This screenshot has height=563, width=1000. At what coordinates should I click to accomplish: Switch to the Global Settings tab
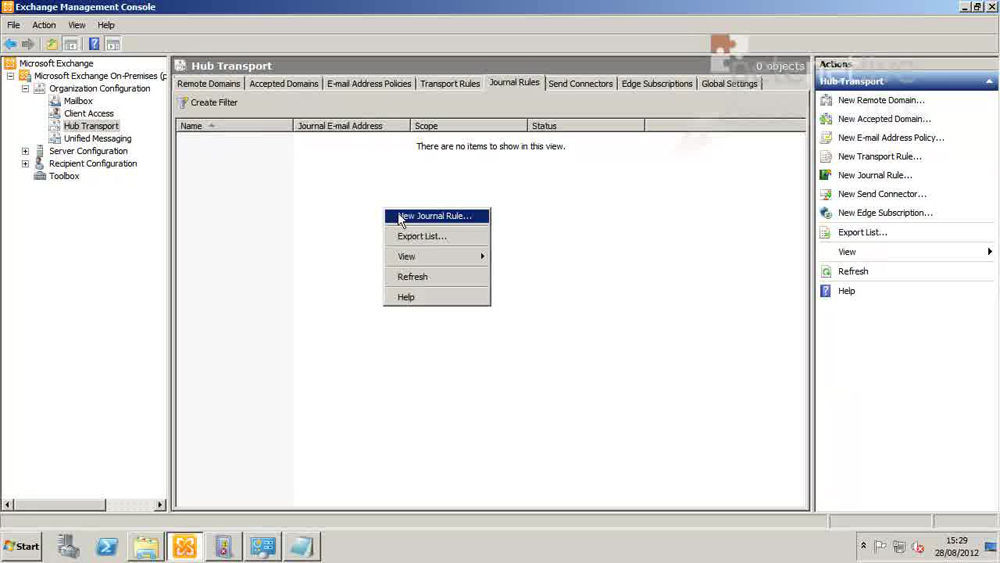coord(730,84)
